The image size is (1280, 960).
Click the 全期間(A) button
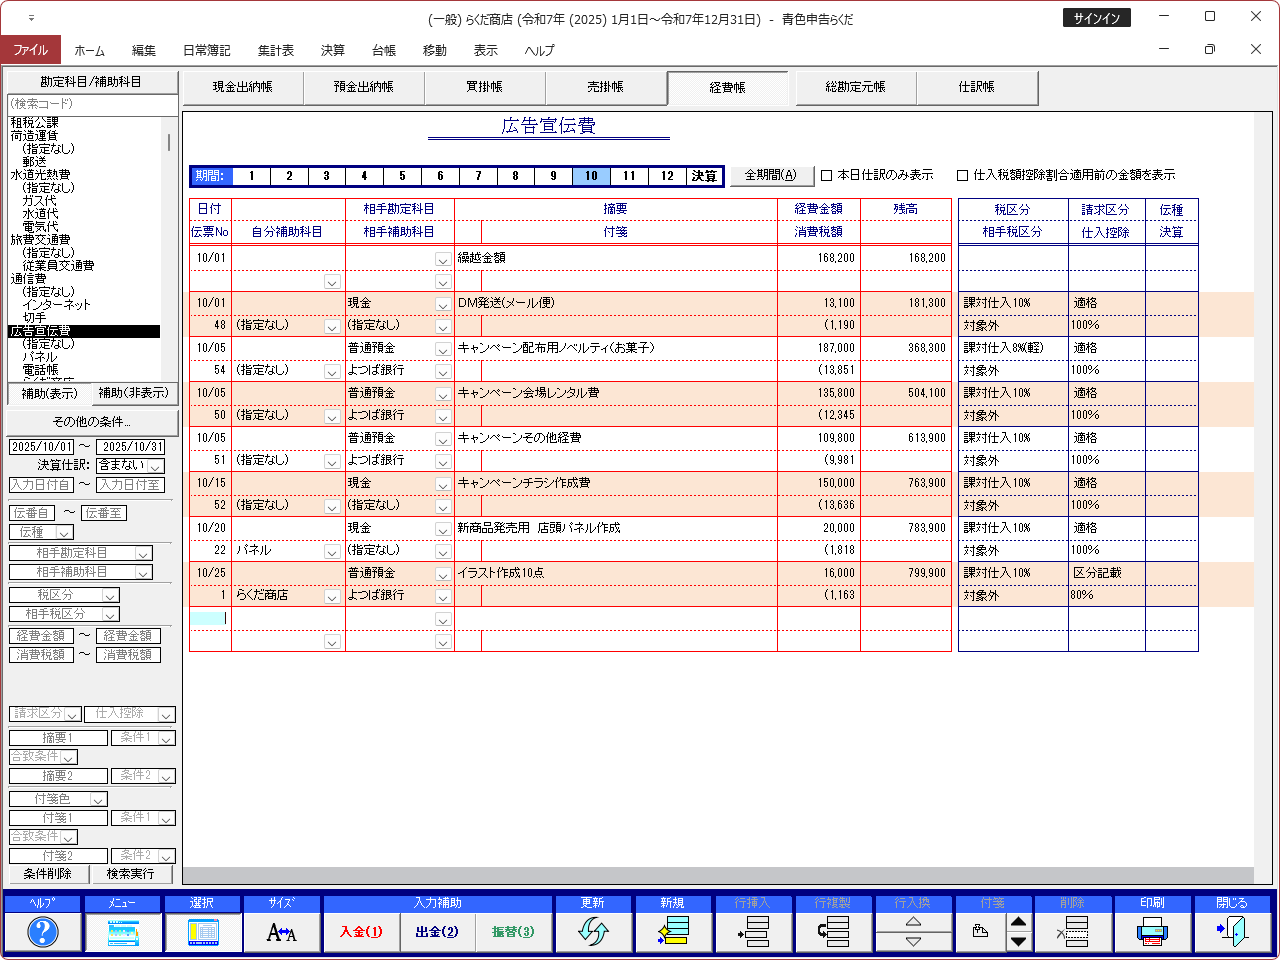point(770,175)
